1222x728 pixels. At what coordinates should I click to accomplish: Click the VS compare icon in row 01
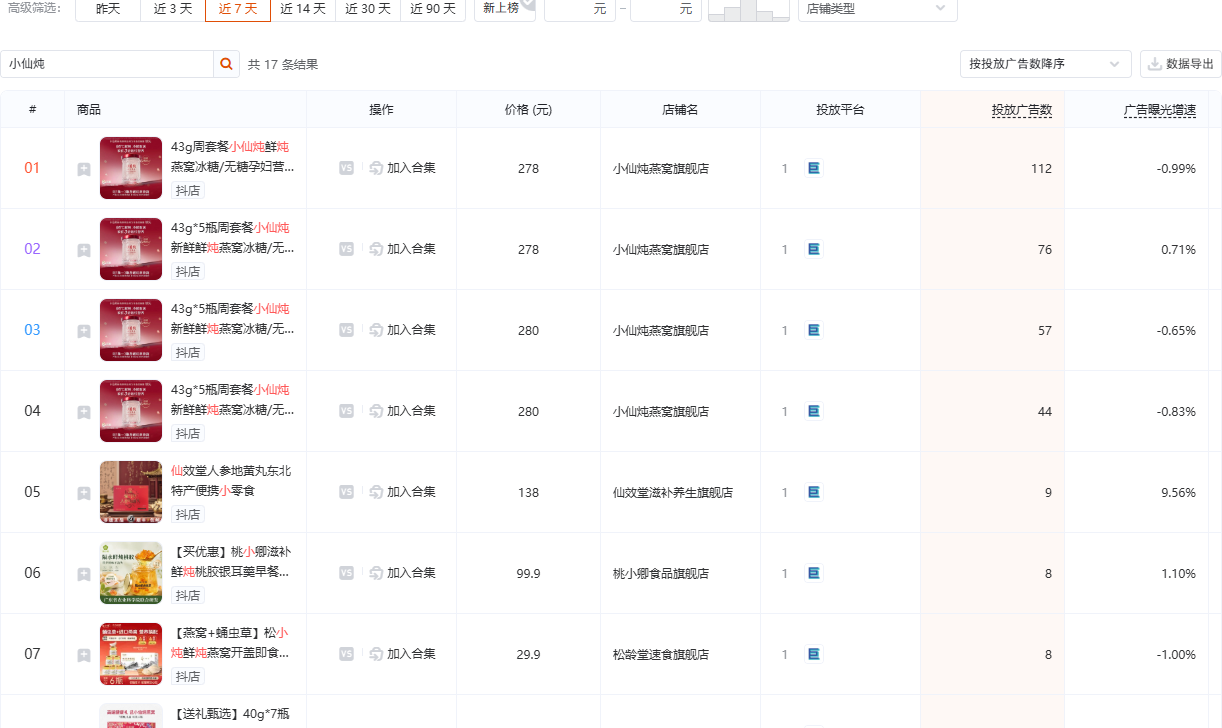(346, 168)
